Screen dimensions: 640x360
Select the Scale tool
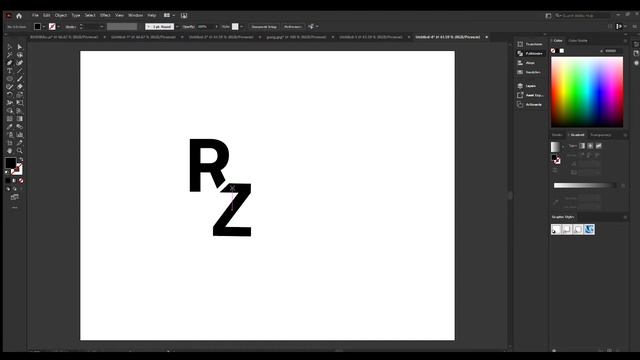[x=20, y=95]
